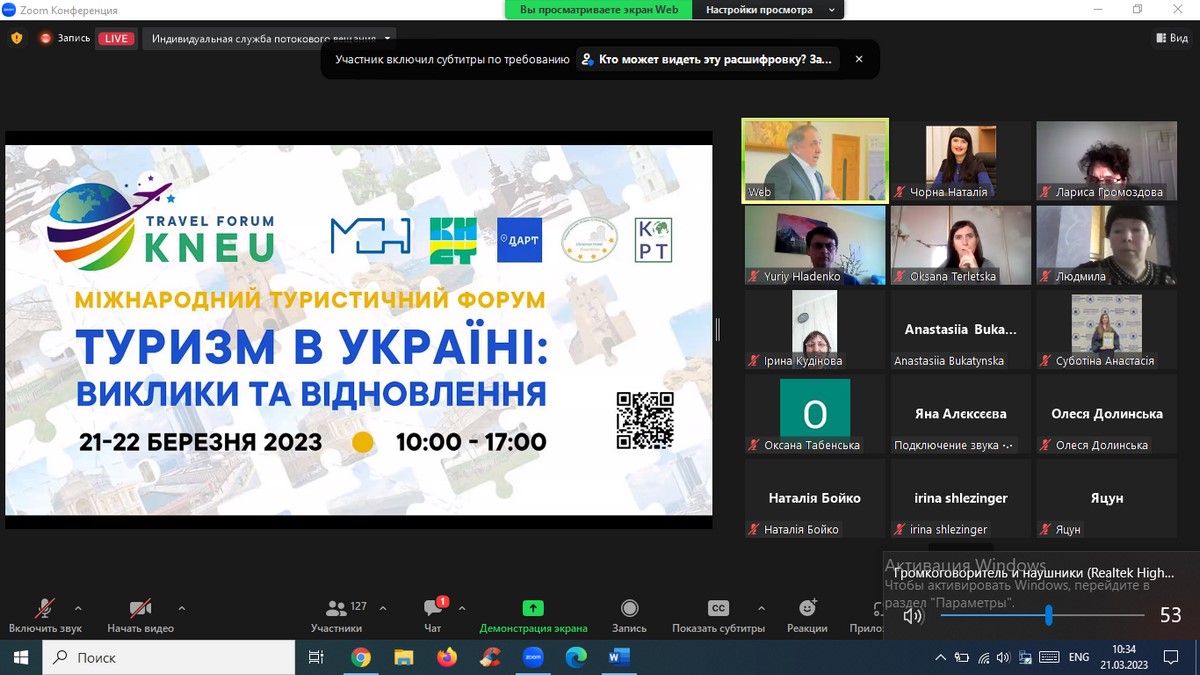Expand audio options arrow beside Включить звук
The image size is (1200, 675).
coord(78,608)
